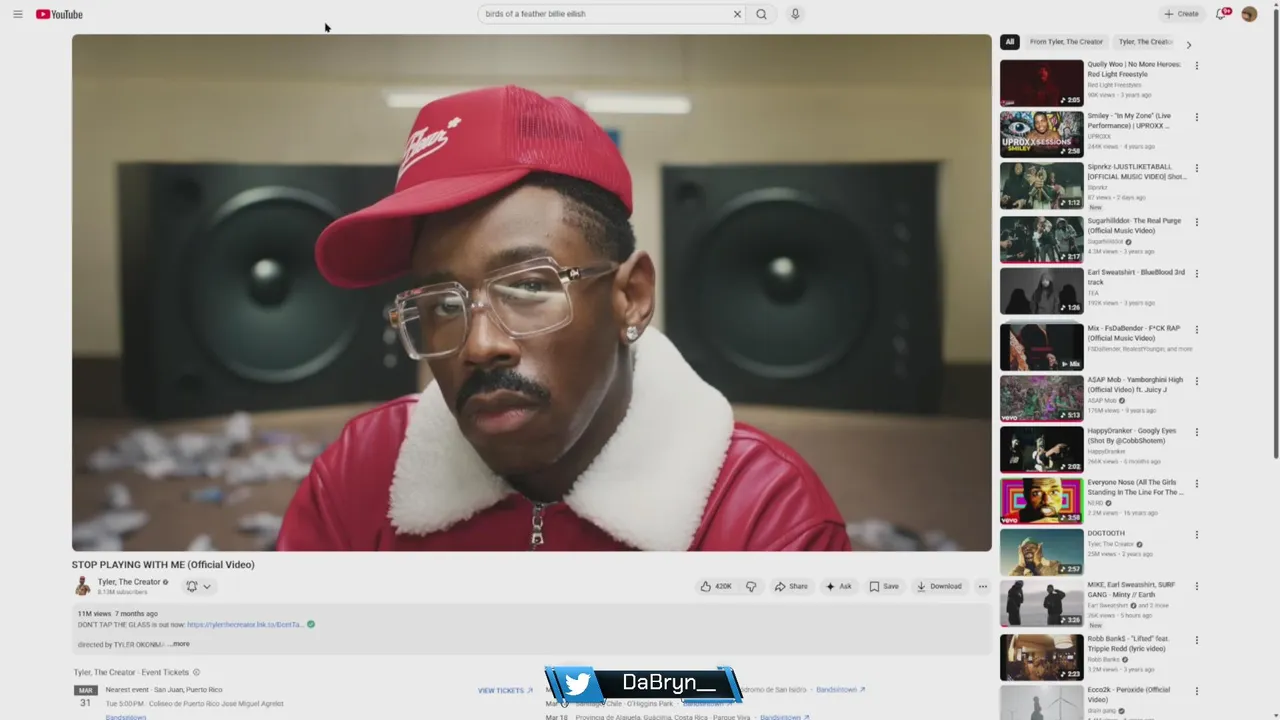Viewport: 1280px width, 720px height.
Task: Dislike the video with thumbs down
Action: tap(751, 587)
